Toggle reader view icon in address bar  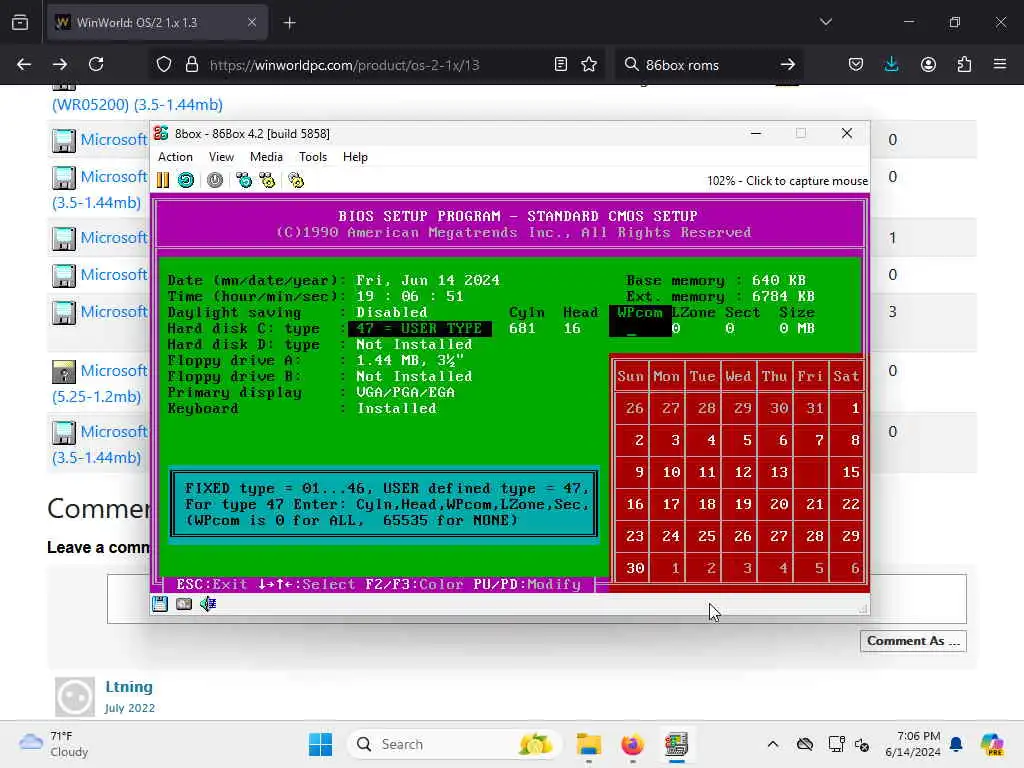[560, 64]
